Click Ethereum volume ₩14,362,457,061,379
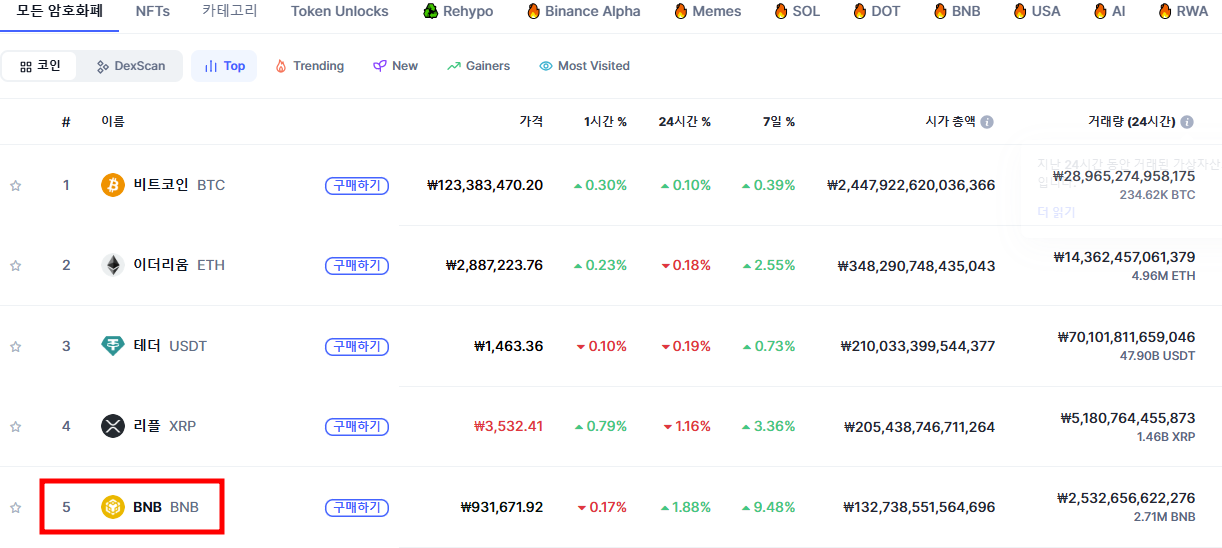This screenshot has height=548, width=1222. tap(1125, 257)
